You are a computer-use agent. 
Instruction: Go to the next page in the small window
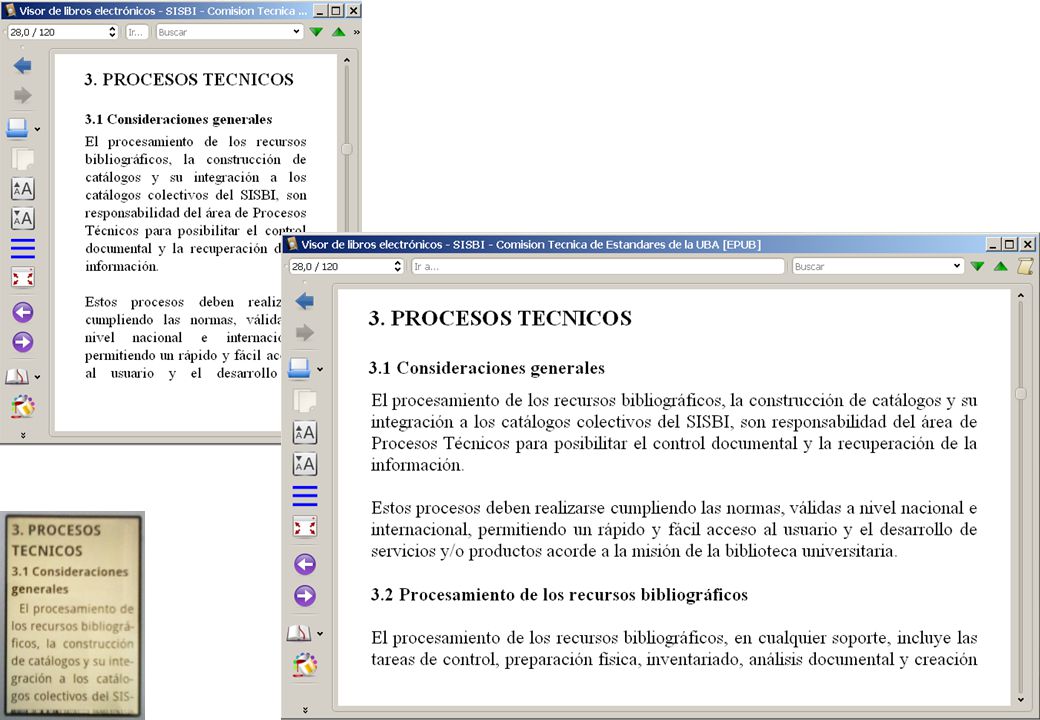click(x=23, y=342)
